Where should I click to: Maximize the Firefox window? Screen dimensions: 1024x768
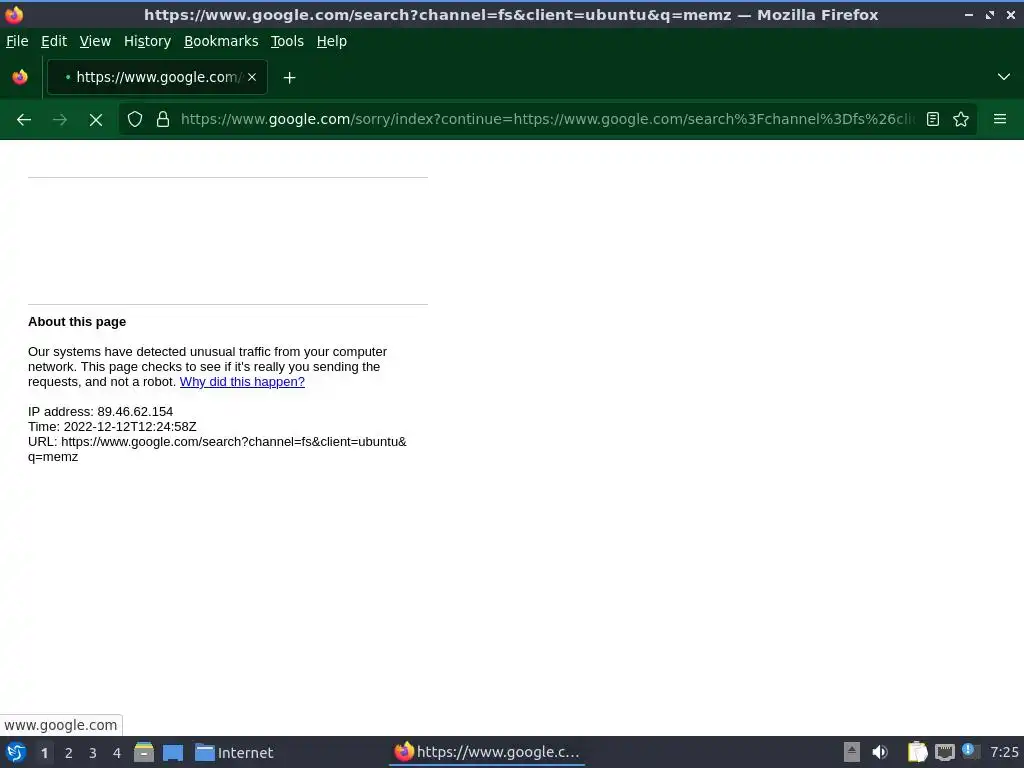(x=990, y=15)
